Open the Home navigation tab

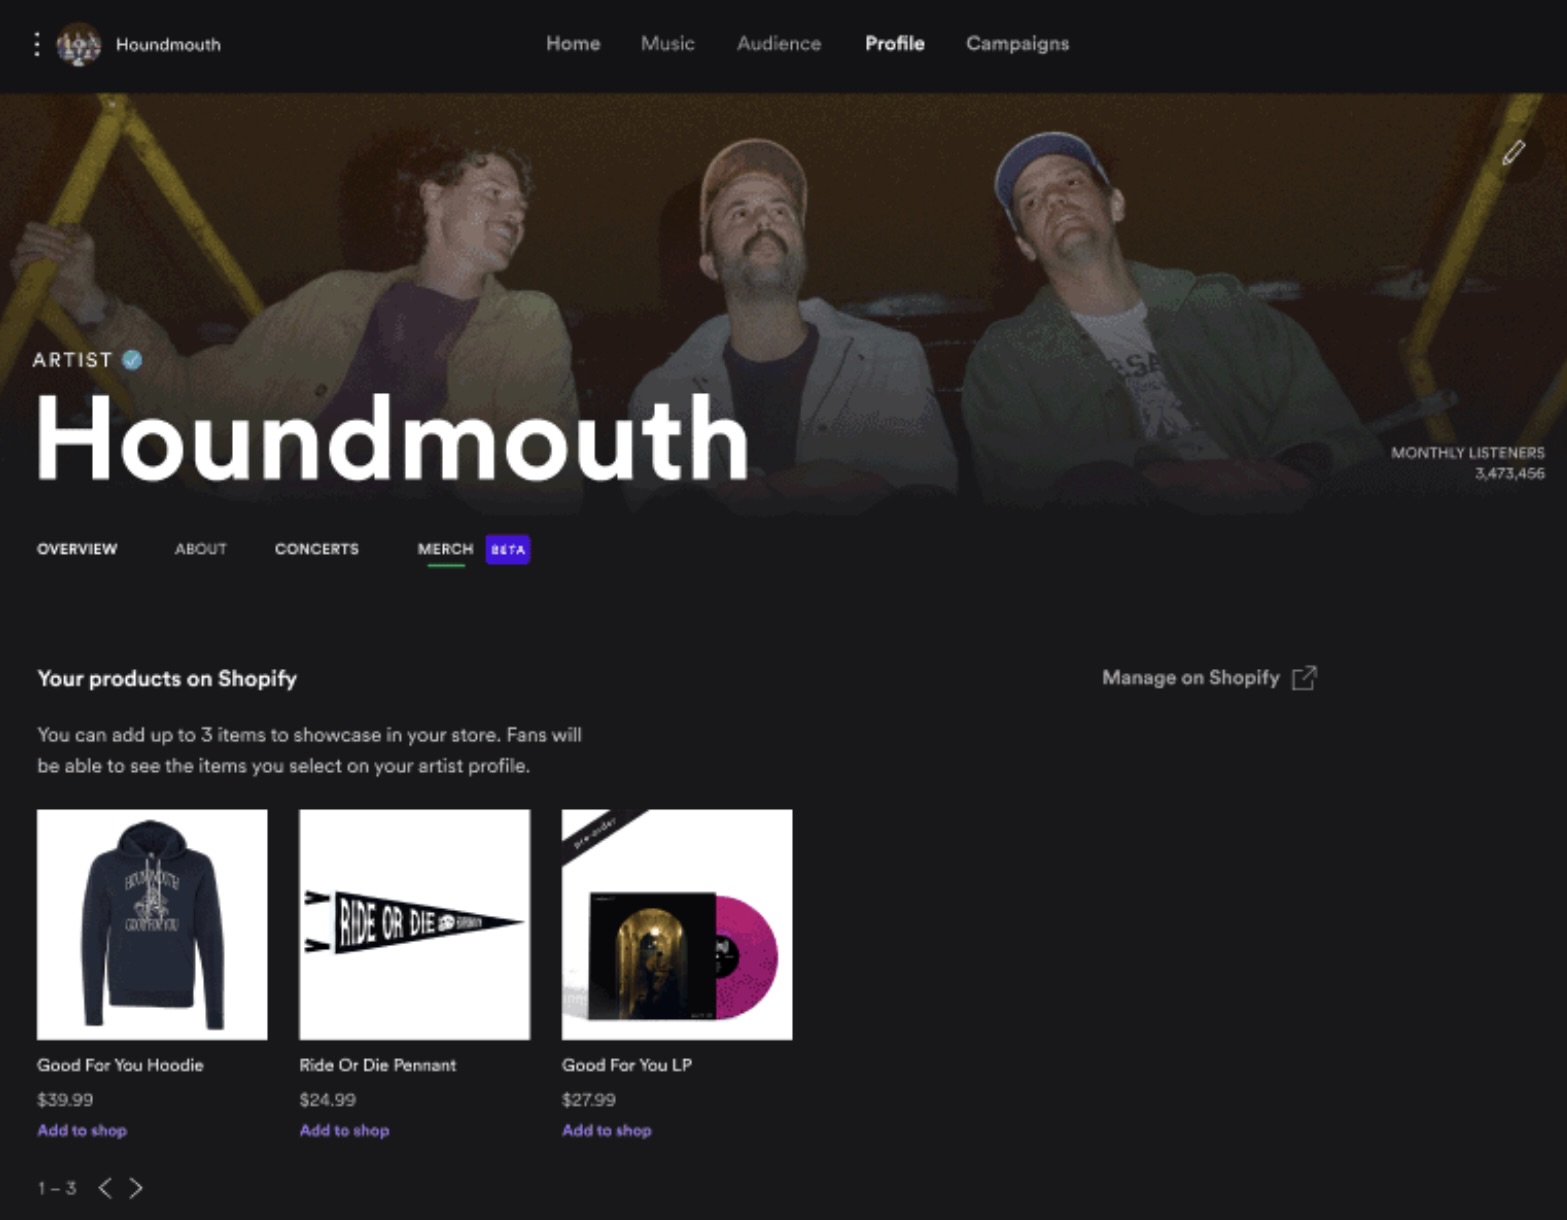pos(573,44)
